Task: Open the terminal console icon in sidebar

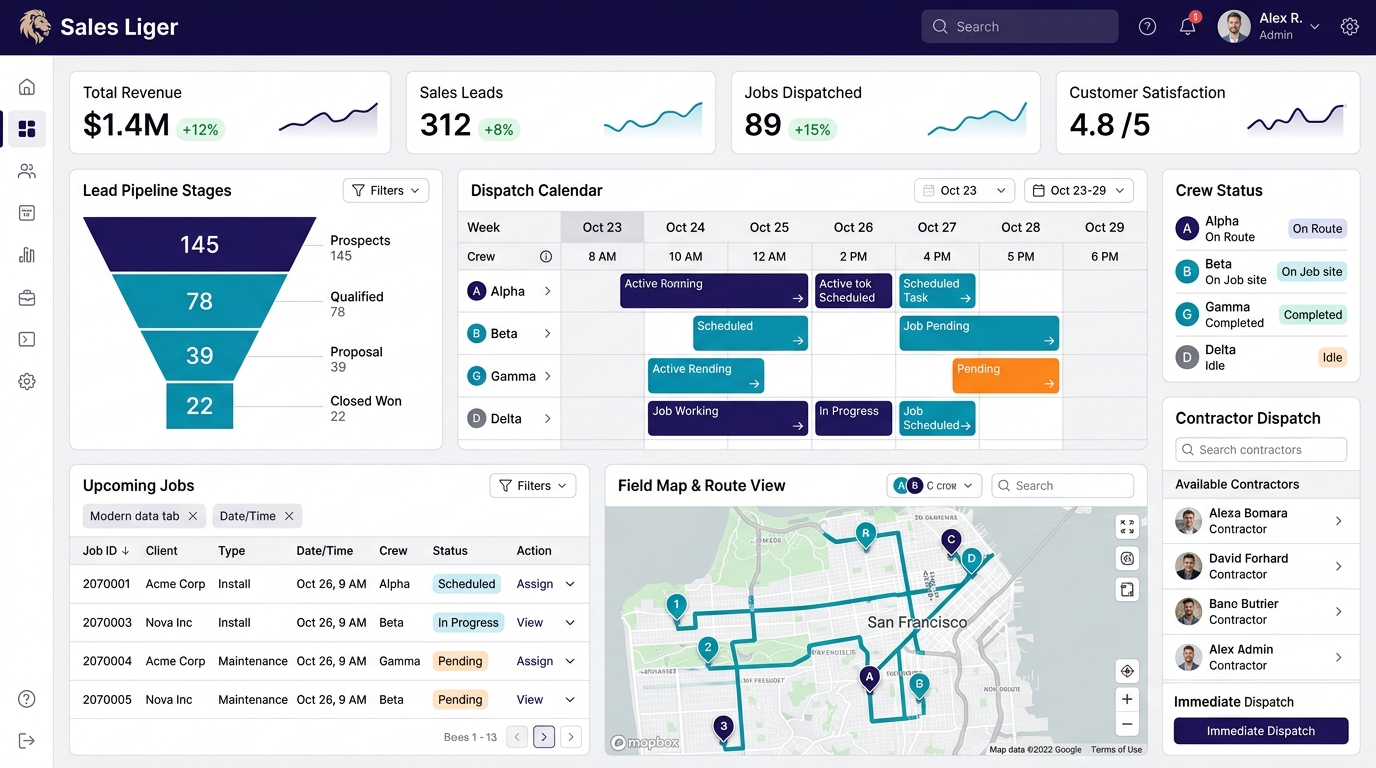Action: click(x=27, y=339)
